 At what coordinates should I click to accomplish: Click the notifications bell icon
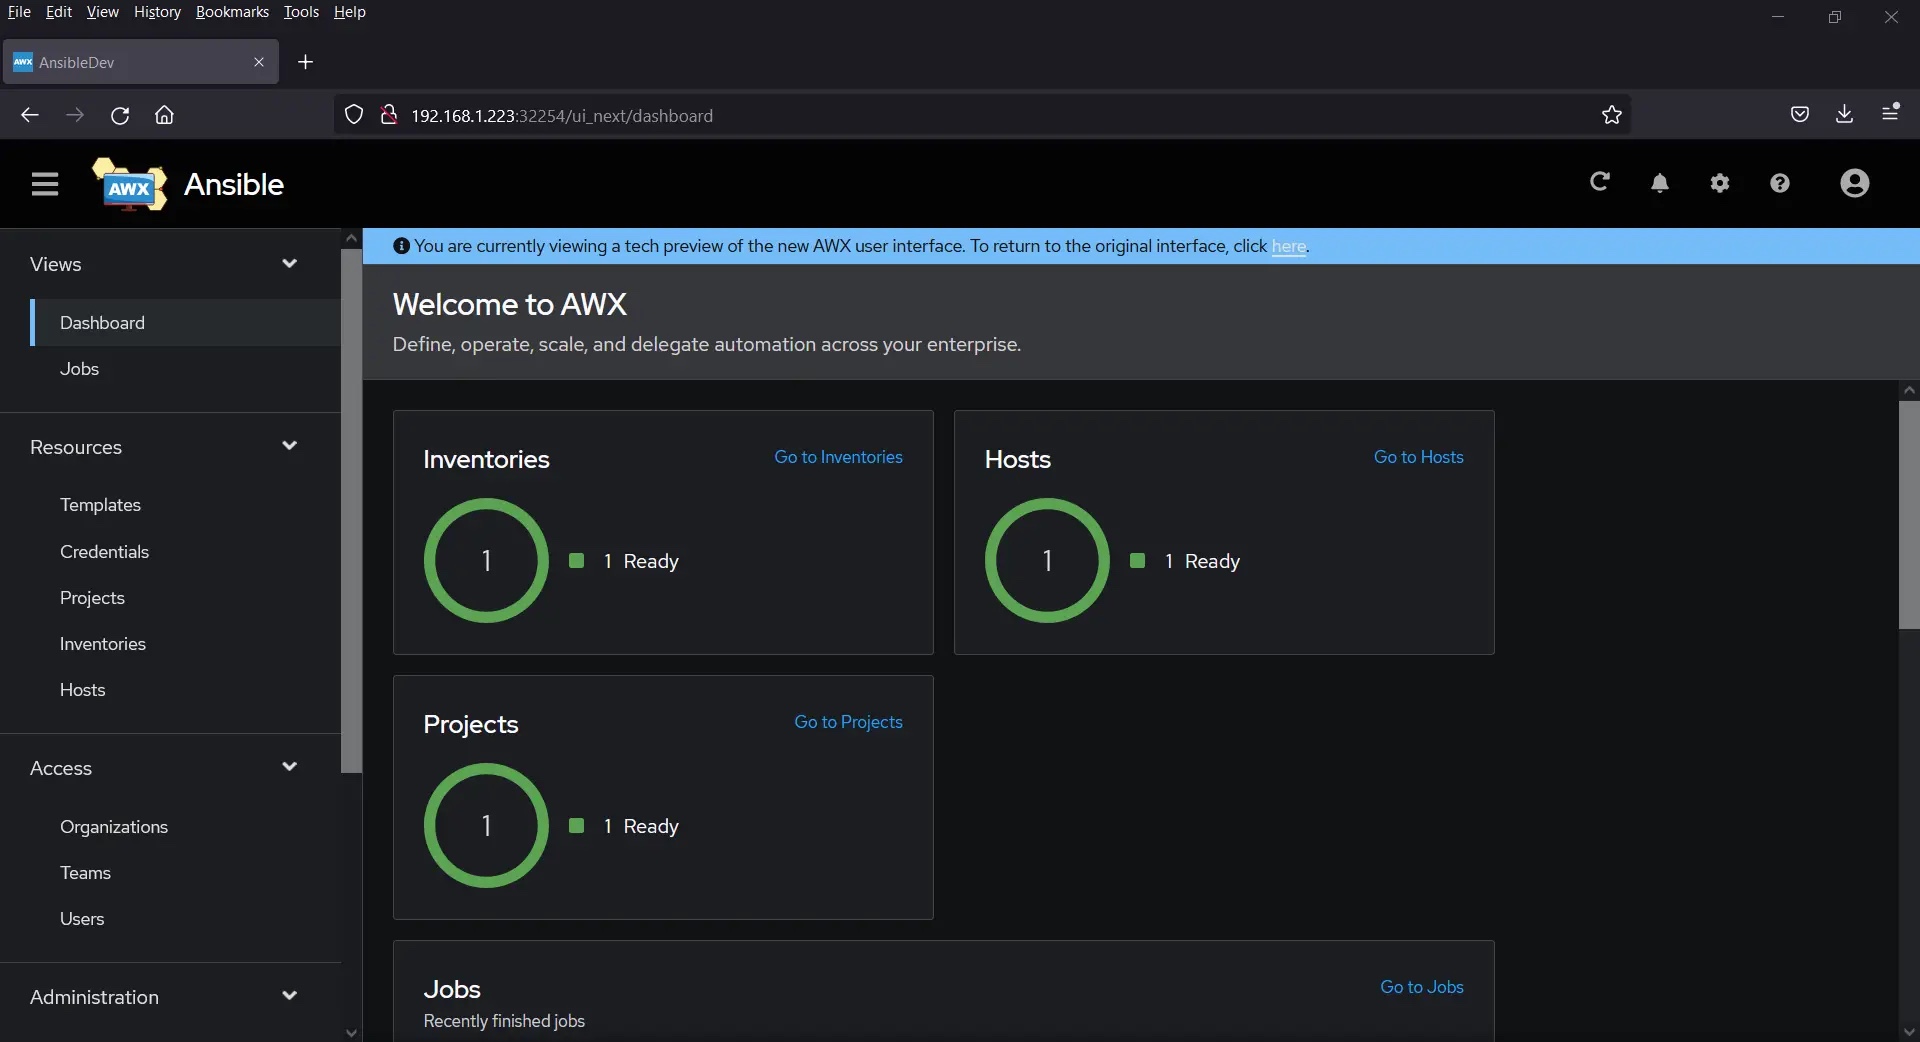pos(1660,184)
